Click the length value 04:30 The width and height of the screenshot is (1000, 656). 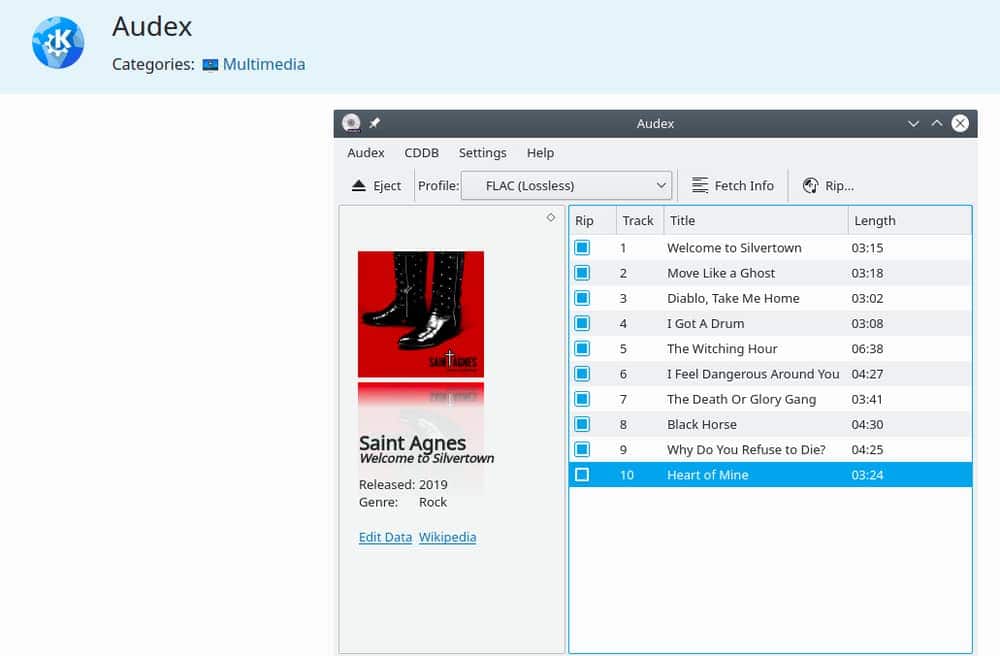[867, 425]
